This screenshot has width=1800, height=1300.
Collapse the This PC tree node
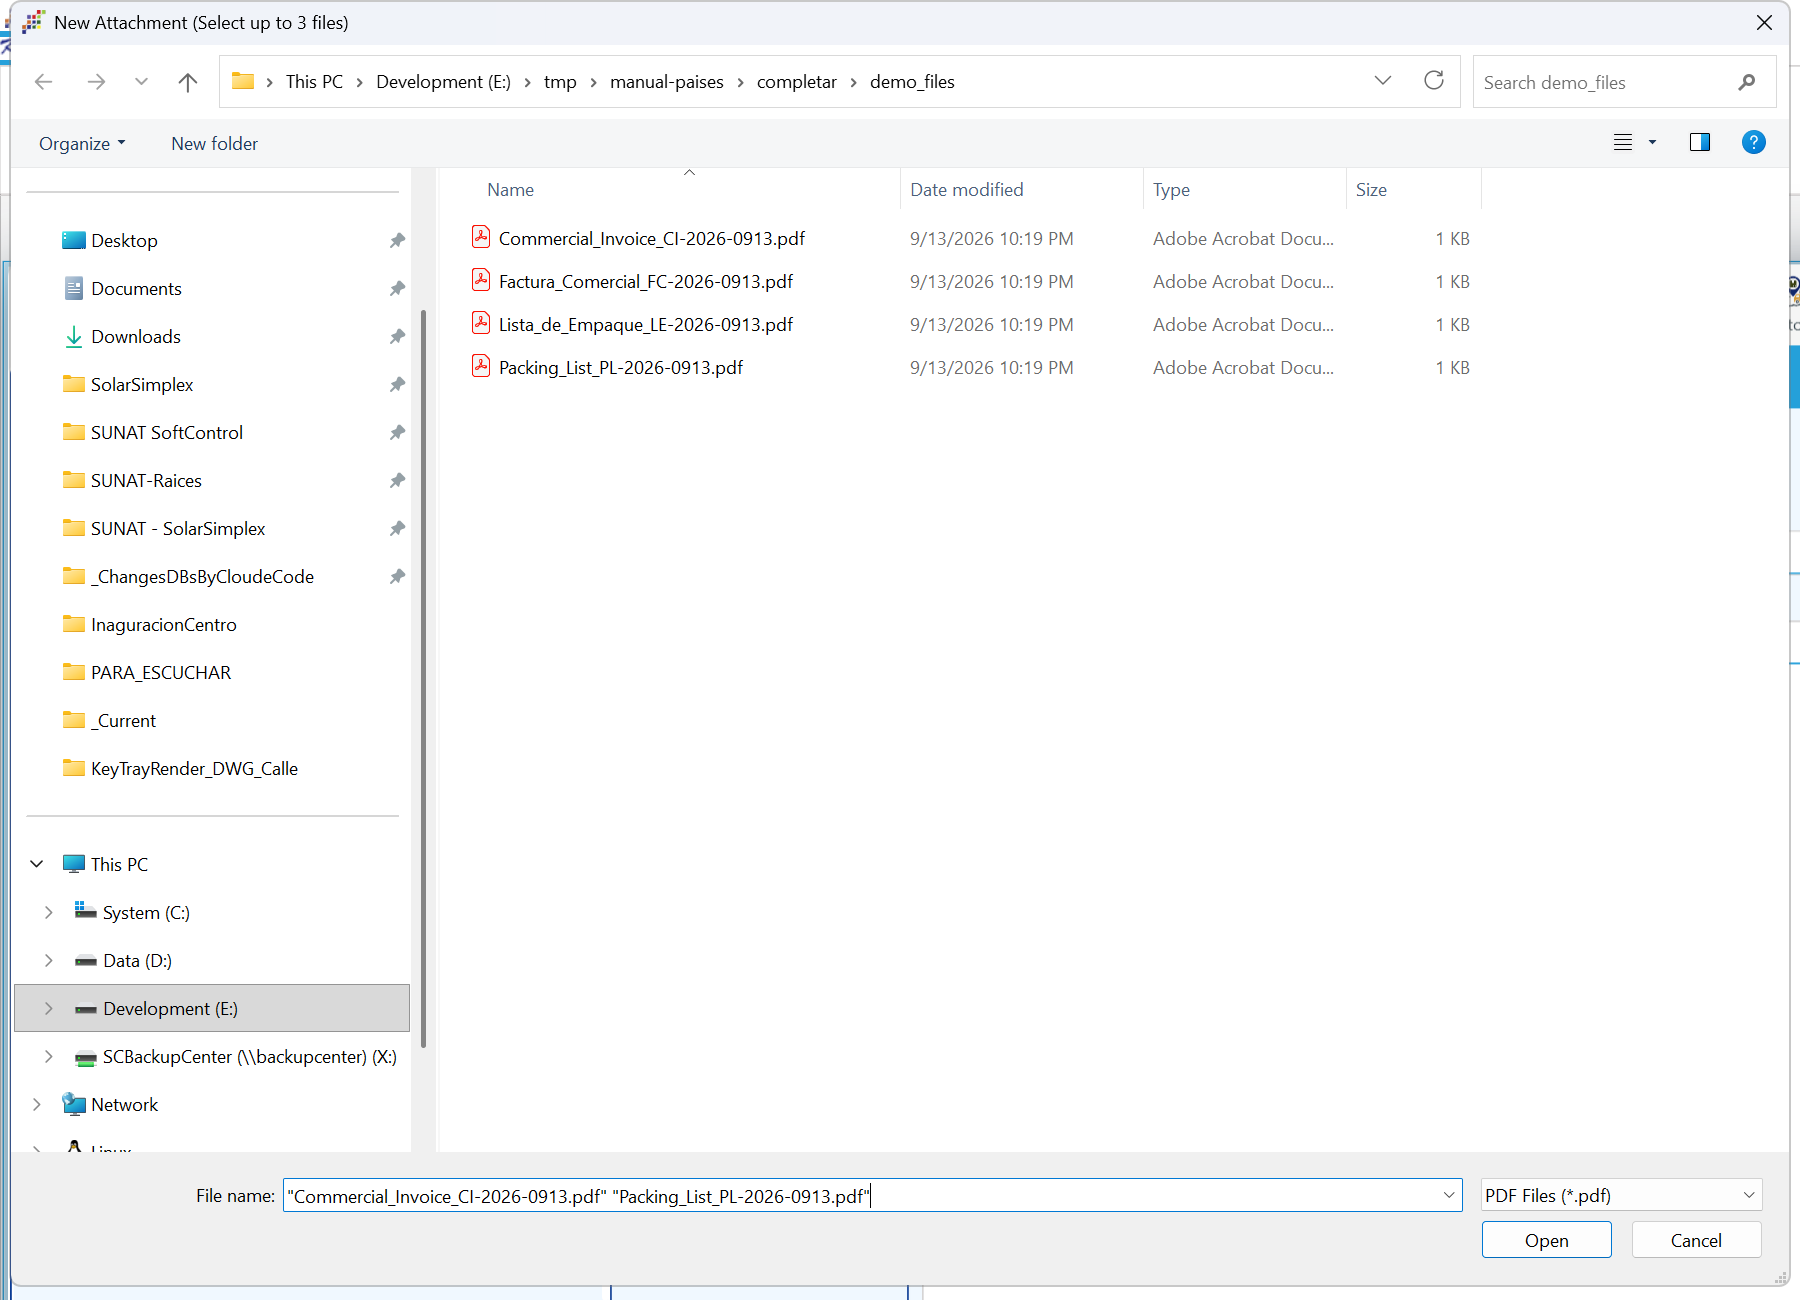pos(37,864)
